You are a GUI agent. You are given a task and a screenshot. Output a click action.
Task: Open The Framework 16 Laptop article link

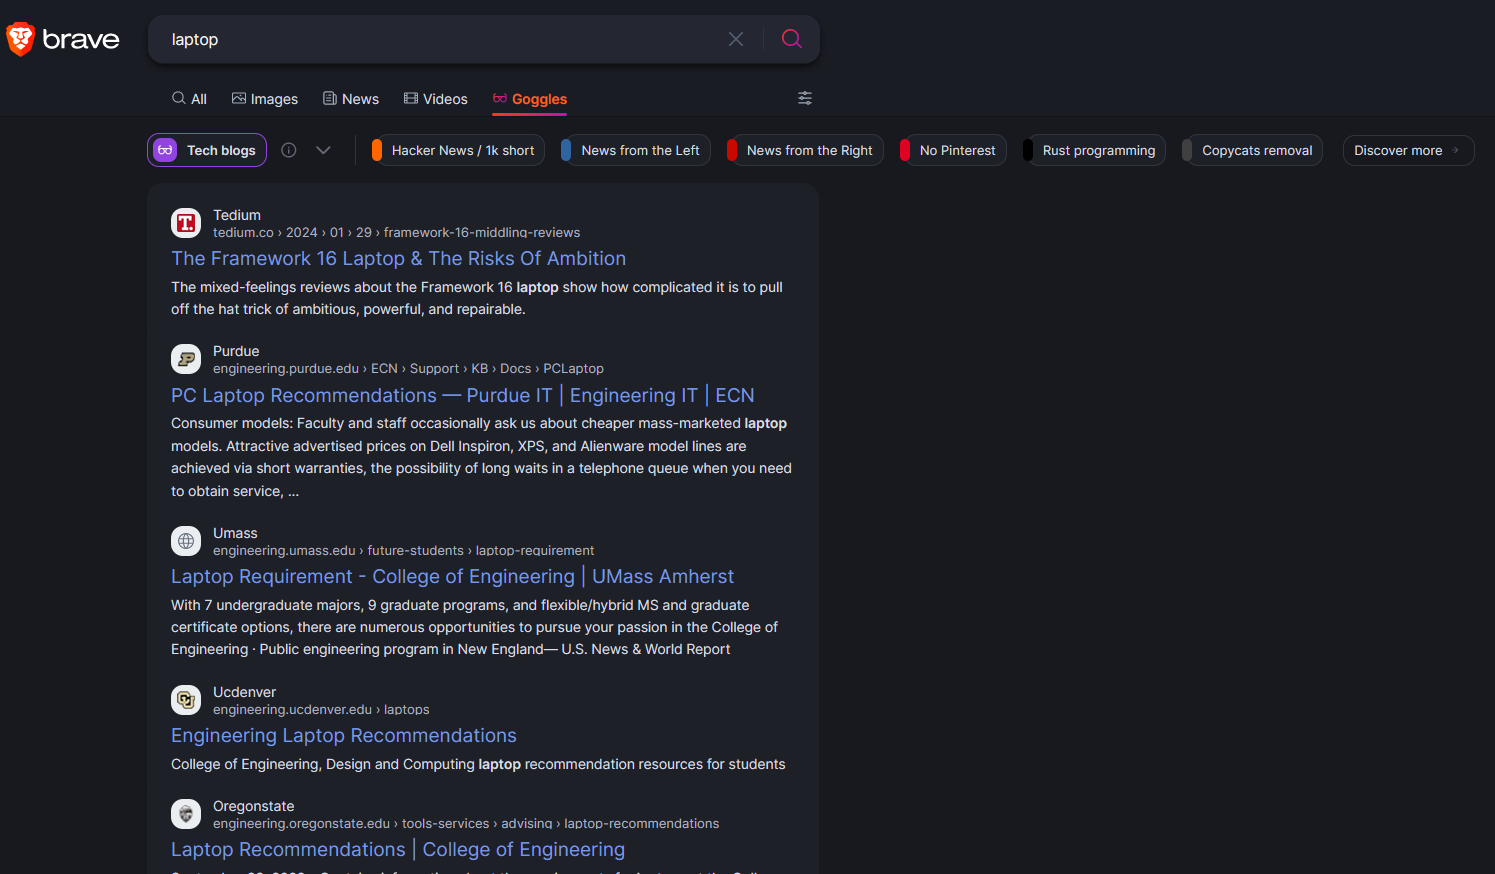[398, 259]
